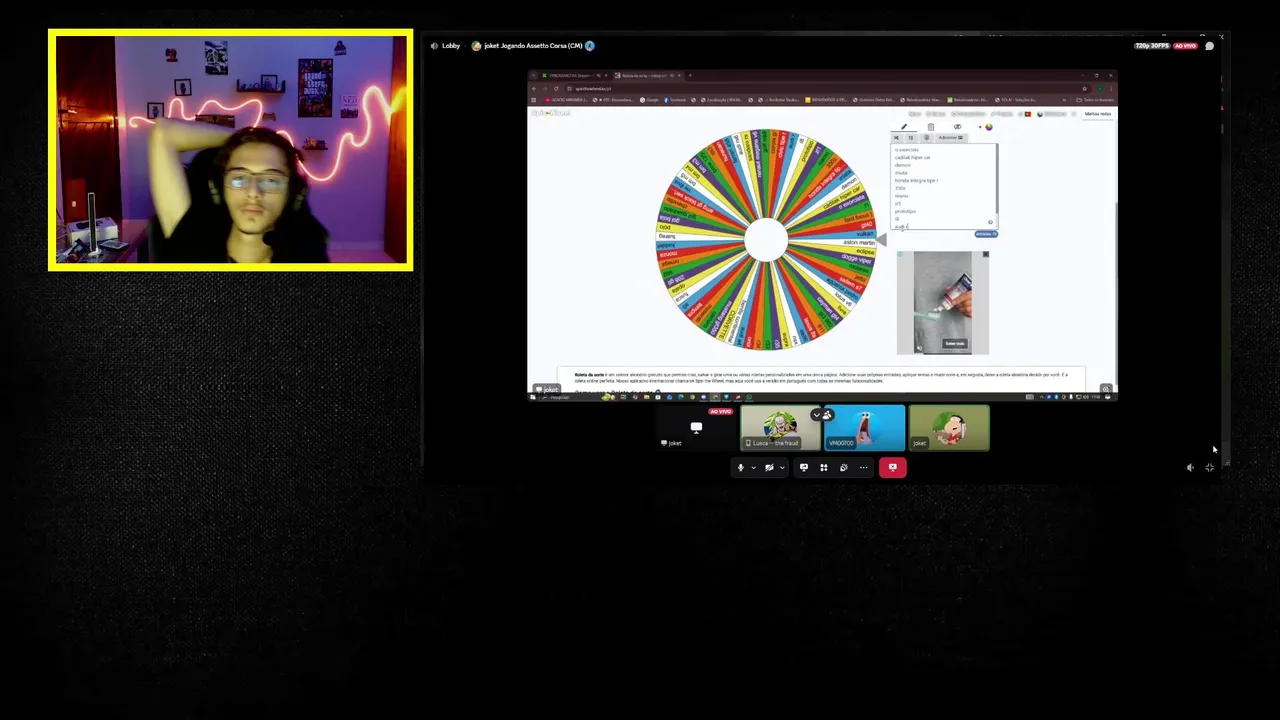This screenshot has height=720, width=1280.
Task: Select the clipboard results tab
Action: coord(931,127)
